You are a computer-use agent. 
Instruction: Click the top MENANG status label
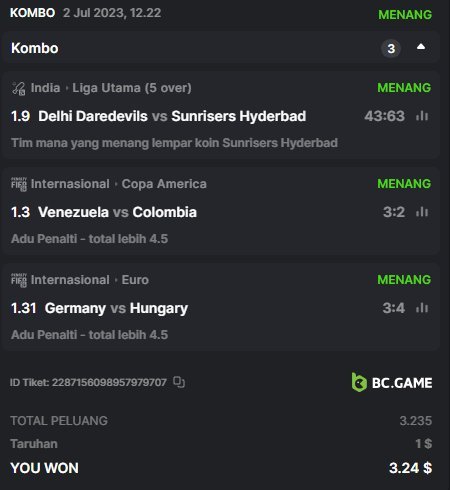405,15
